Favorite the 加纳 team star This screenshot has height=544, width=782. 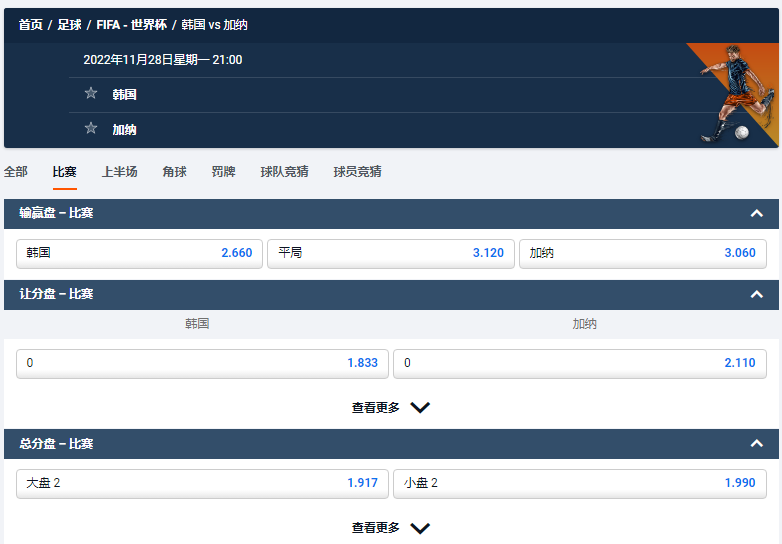[x=91, y=129]
